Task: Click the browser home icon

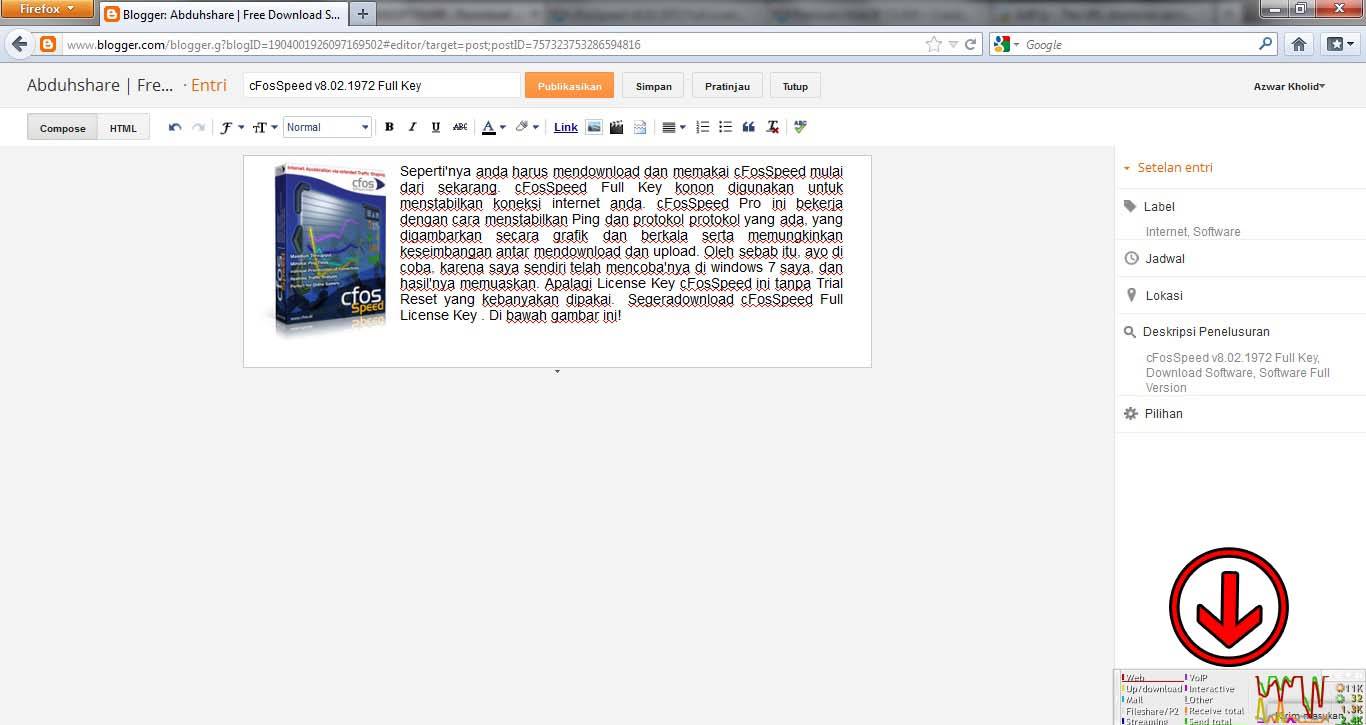Action: 1299,44
